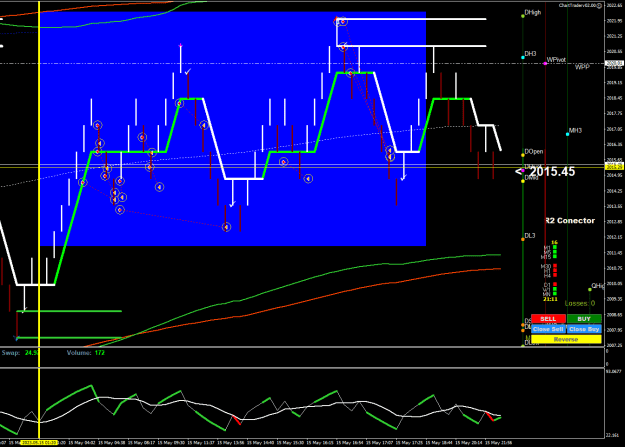Viewport: 625px width, 447px height.
Task: Click the D1 red timeframe signal square
Action: click(555, 284)
